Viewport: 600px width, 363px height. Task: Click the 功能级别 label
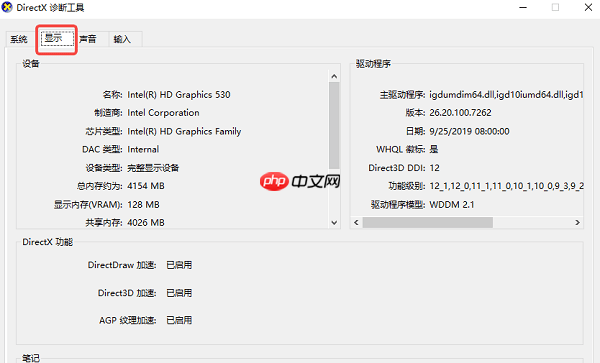407,186
